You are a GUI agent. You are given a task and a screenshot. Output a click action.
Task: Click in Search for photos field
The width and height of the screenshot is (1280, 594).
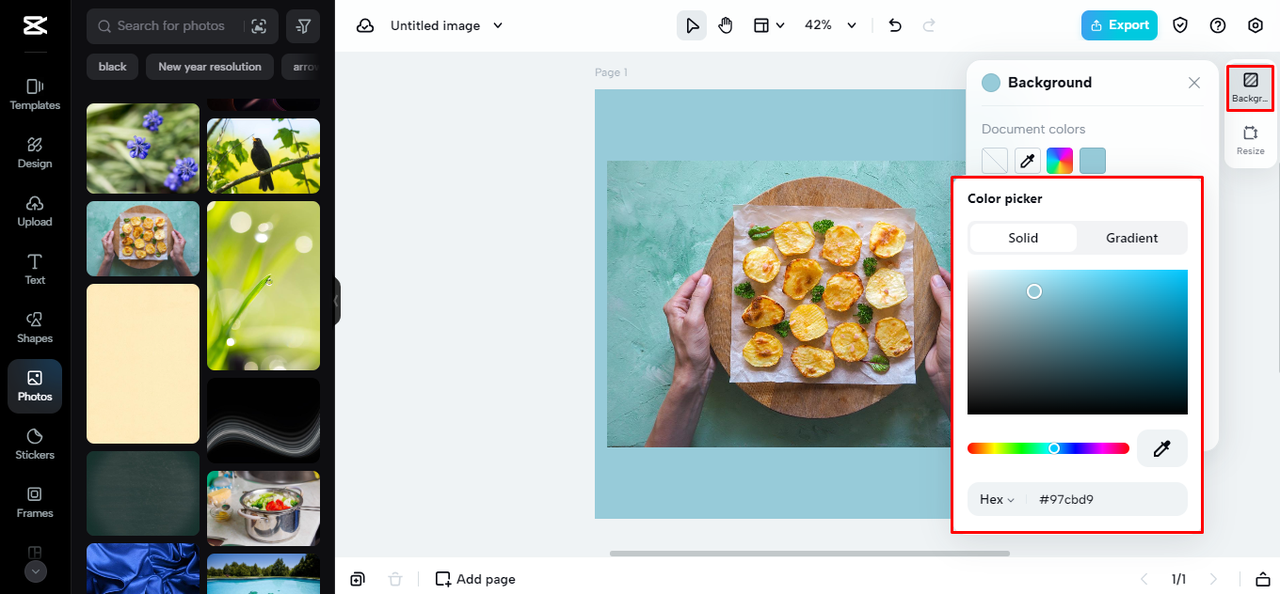[170, 26]
